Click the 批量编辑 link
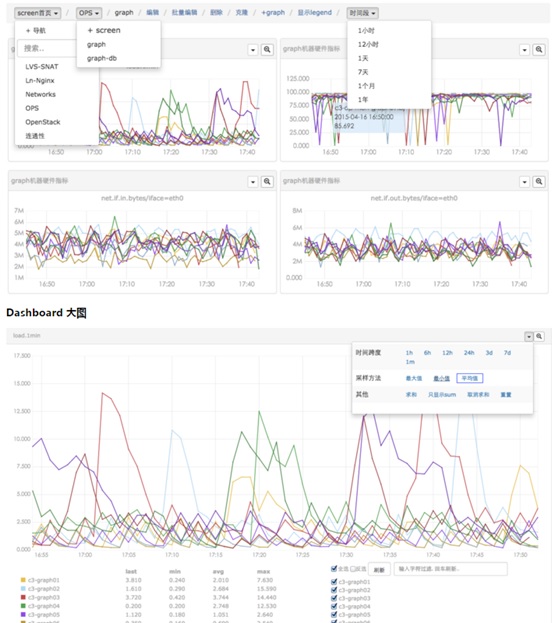This screenshot has height=623, width=554. click(184, 13)
